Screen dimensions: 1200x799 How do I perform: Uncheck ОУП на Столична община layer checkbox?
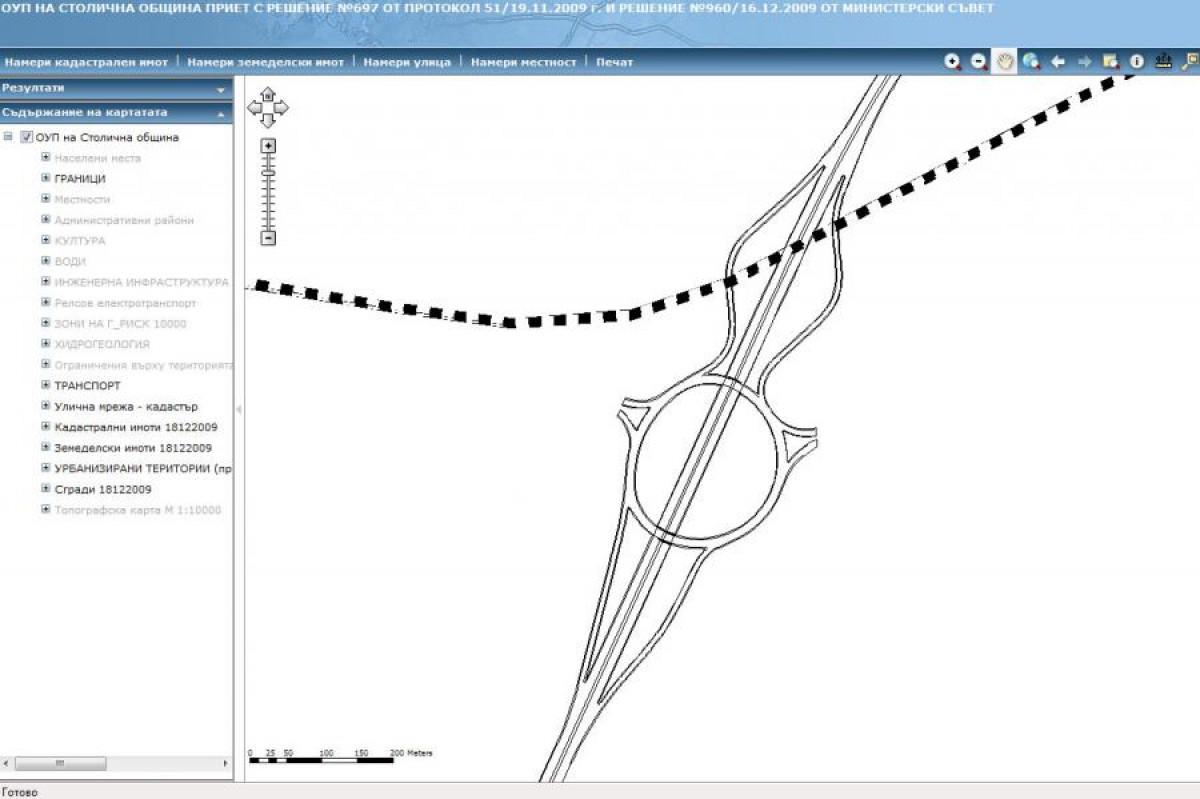click(27, 137)
